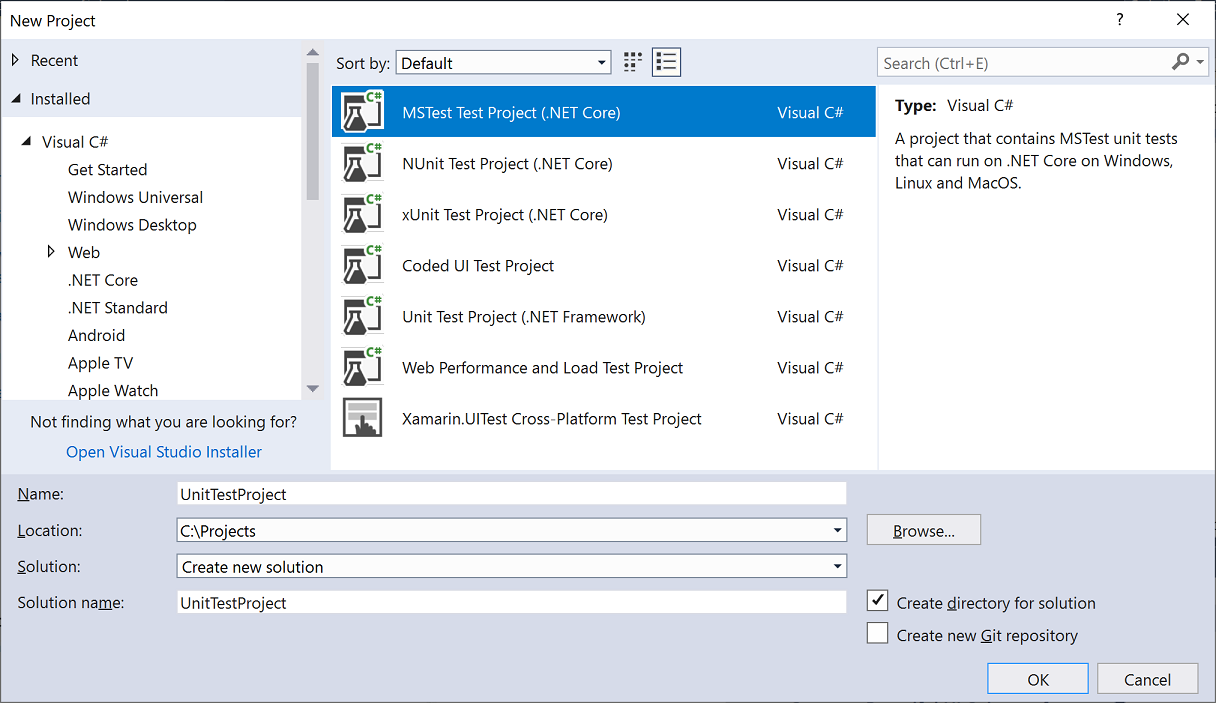Screen dimensions: 1216x703
Task: Click the Cancel button
Action: click(1147, 679)
